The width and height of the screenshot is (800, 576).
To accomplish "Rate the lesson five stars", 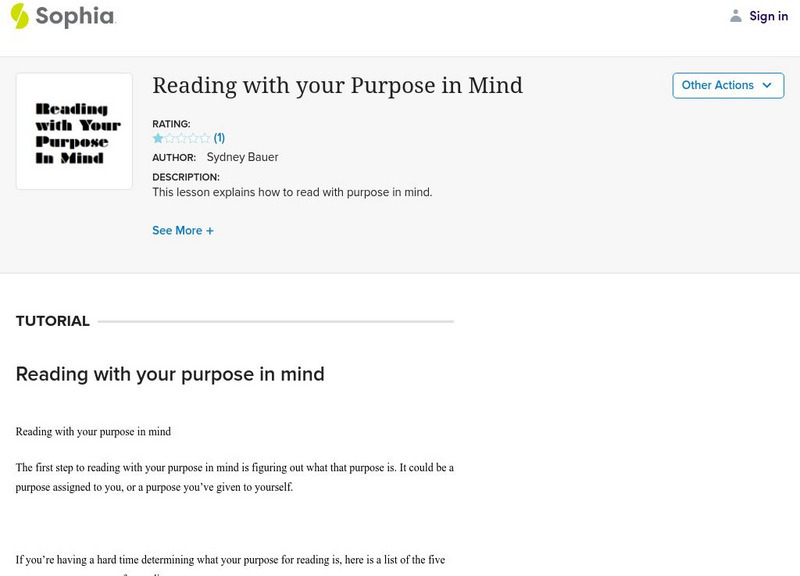I will 205,138.
